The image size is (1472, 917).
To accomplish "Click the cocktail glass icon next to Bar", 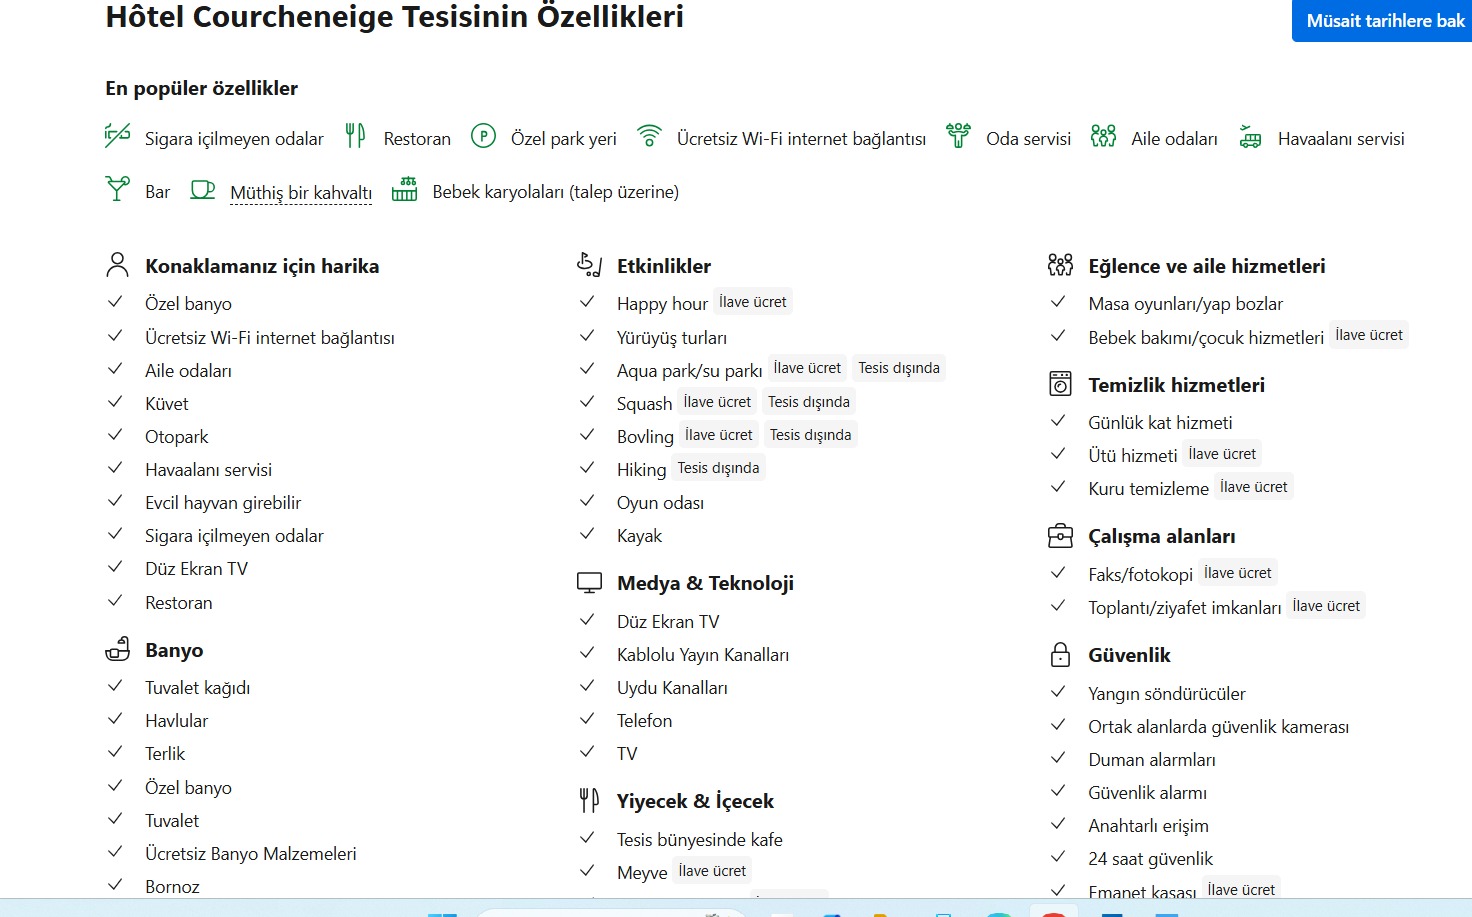I will [x=118, y=188].
